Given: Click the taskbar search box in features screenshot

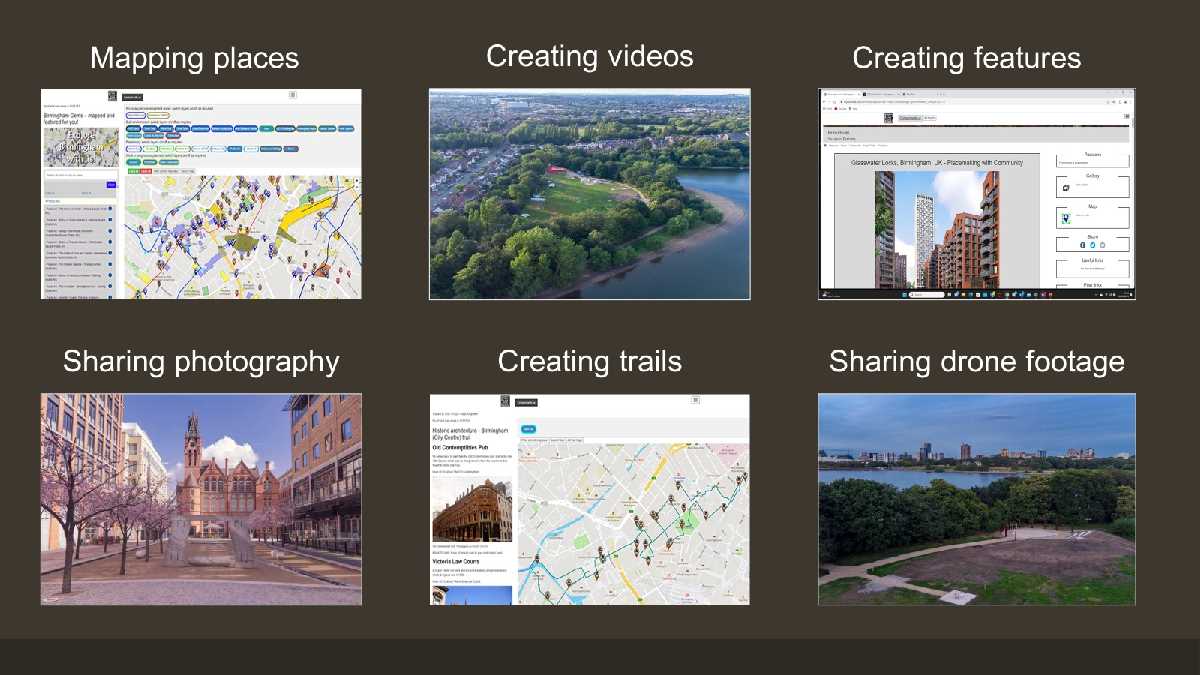Looking at the screenshot, I should 927,295.
